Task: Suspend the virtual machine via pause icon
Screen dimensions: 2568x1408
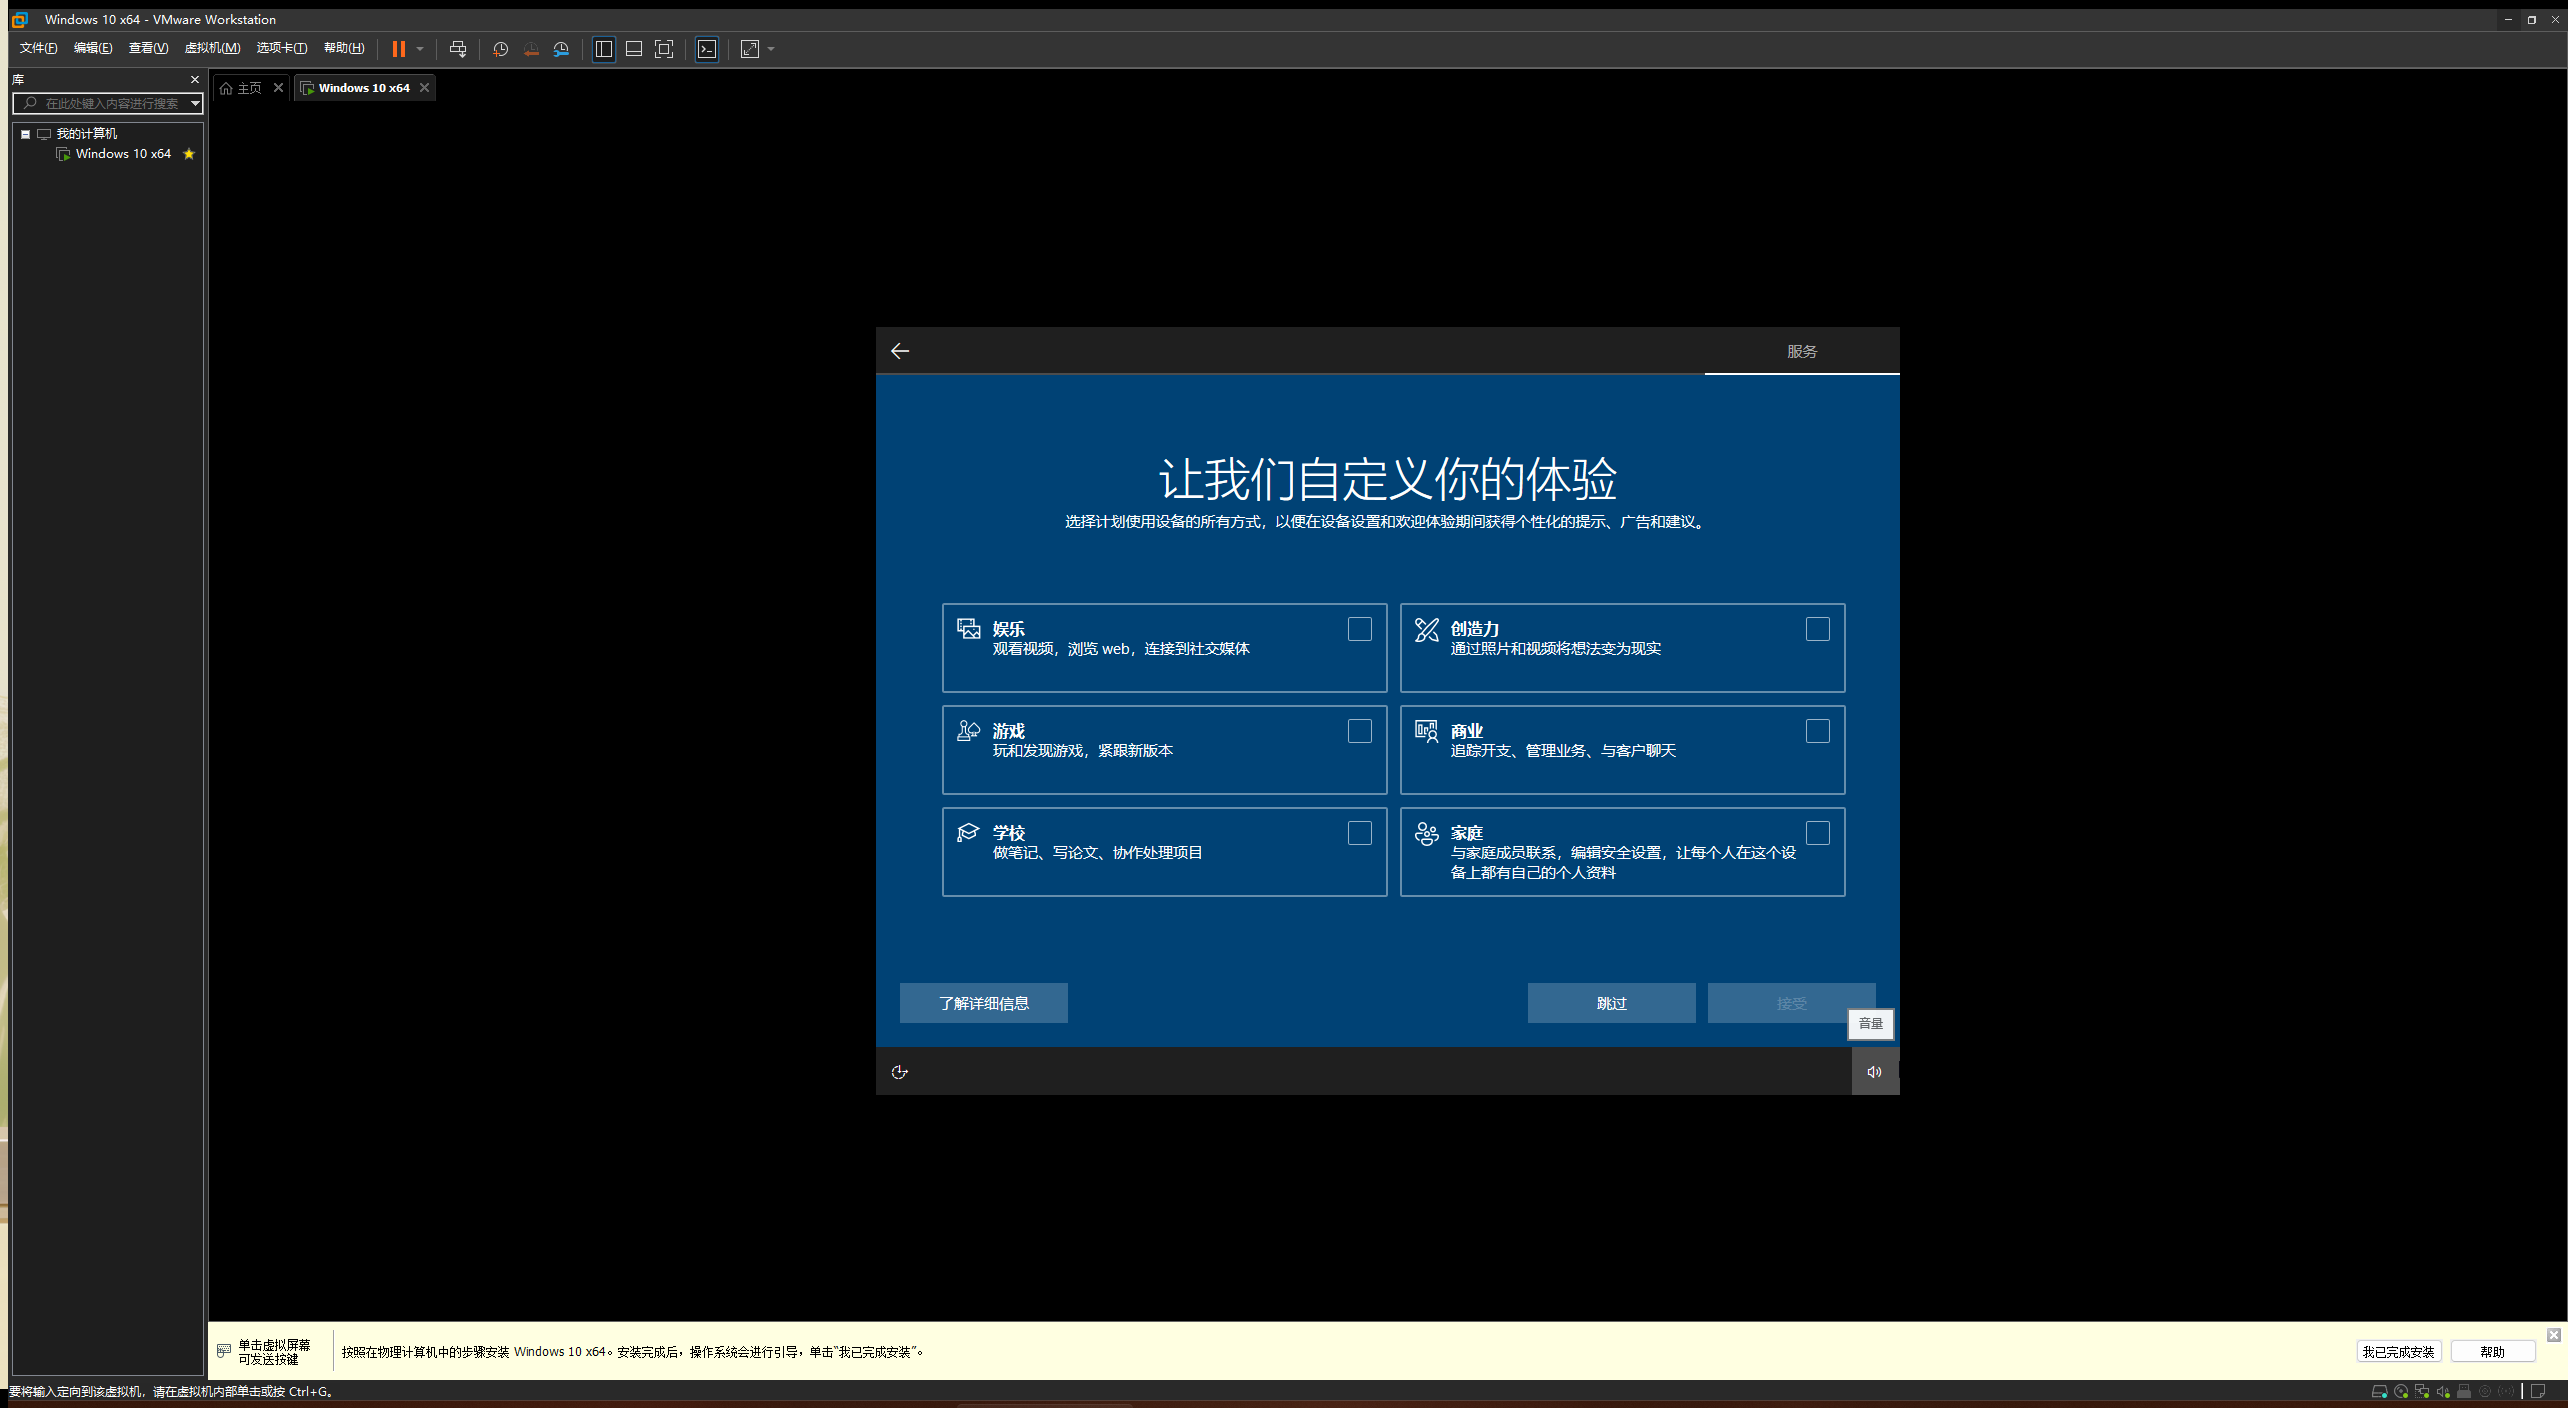Action: [398, 49]
